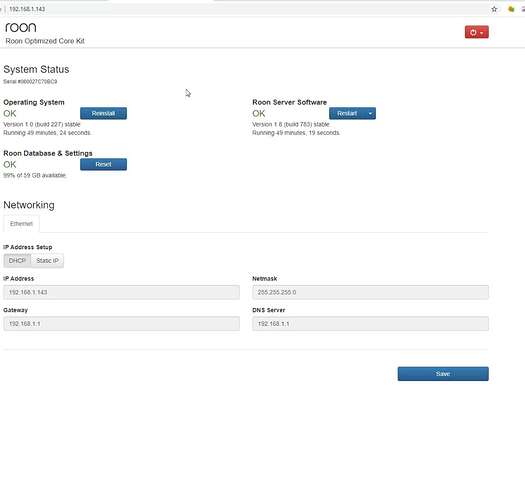Click the IP Address field
The height and width of the screenshot is (500, 525).
click(122, 292)
